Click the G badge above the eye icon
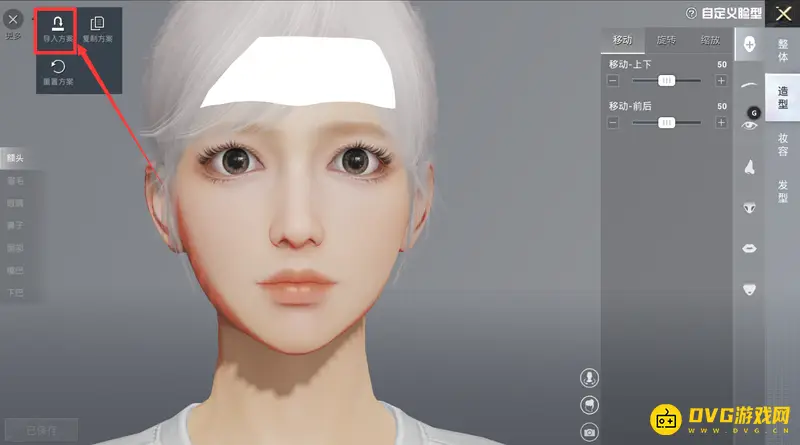800x445 pixels. [754, 113]
